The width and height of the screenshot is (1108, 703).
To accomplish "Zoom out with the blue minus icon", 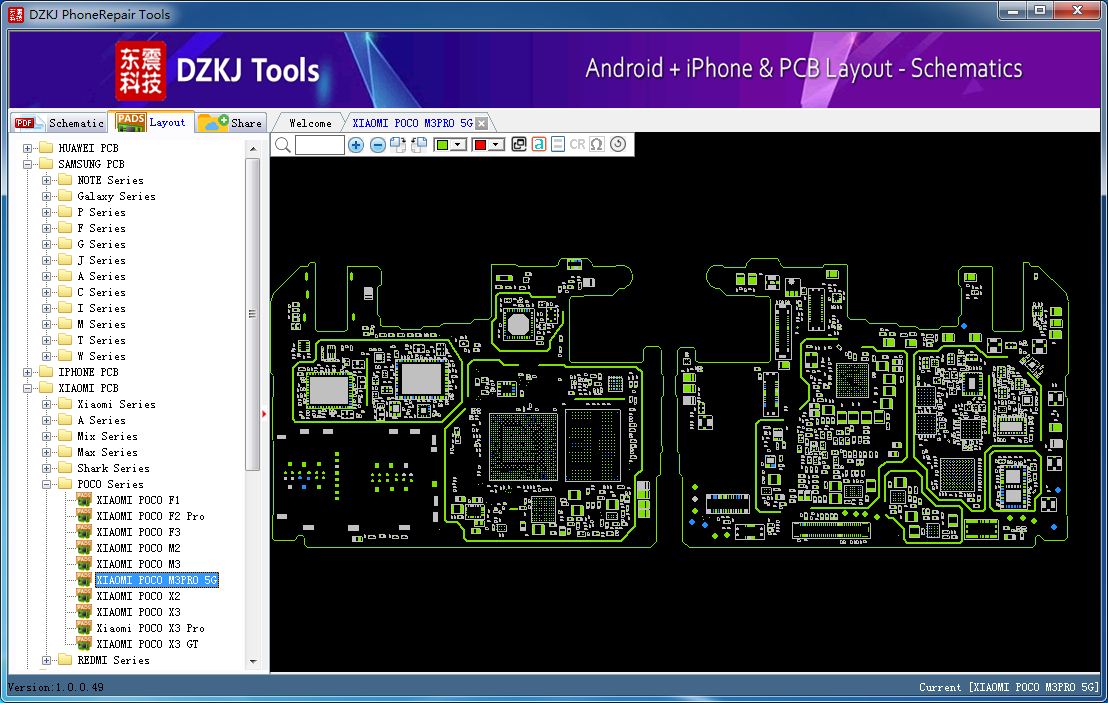I will pyautogui.click(x=377, y=145).
